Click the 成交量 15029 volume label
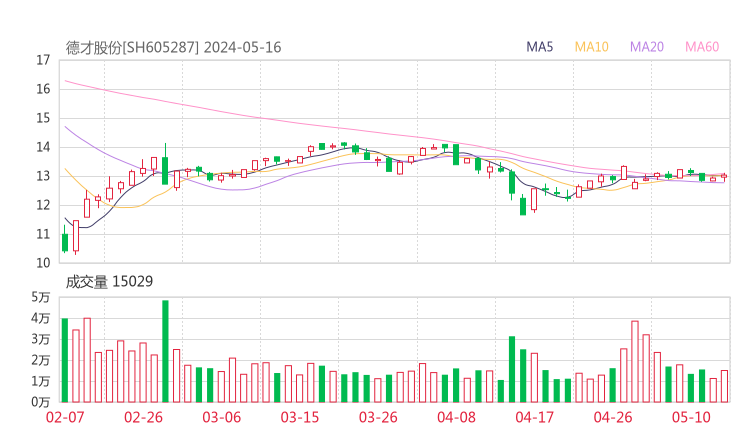The width and height of the screenshot is (740, 440). 109,282
